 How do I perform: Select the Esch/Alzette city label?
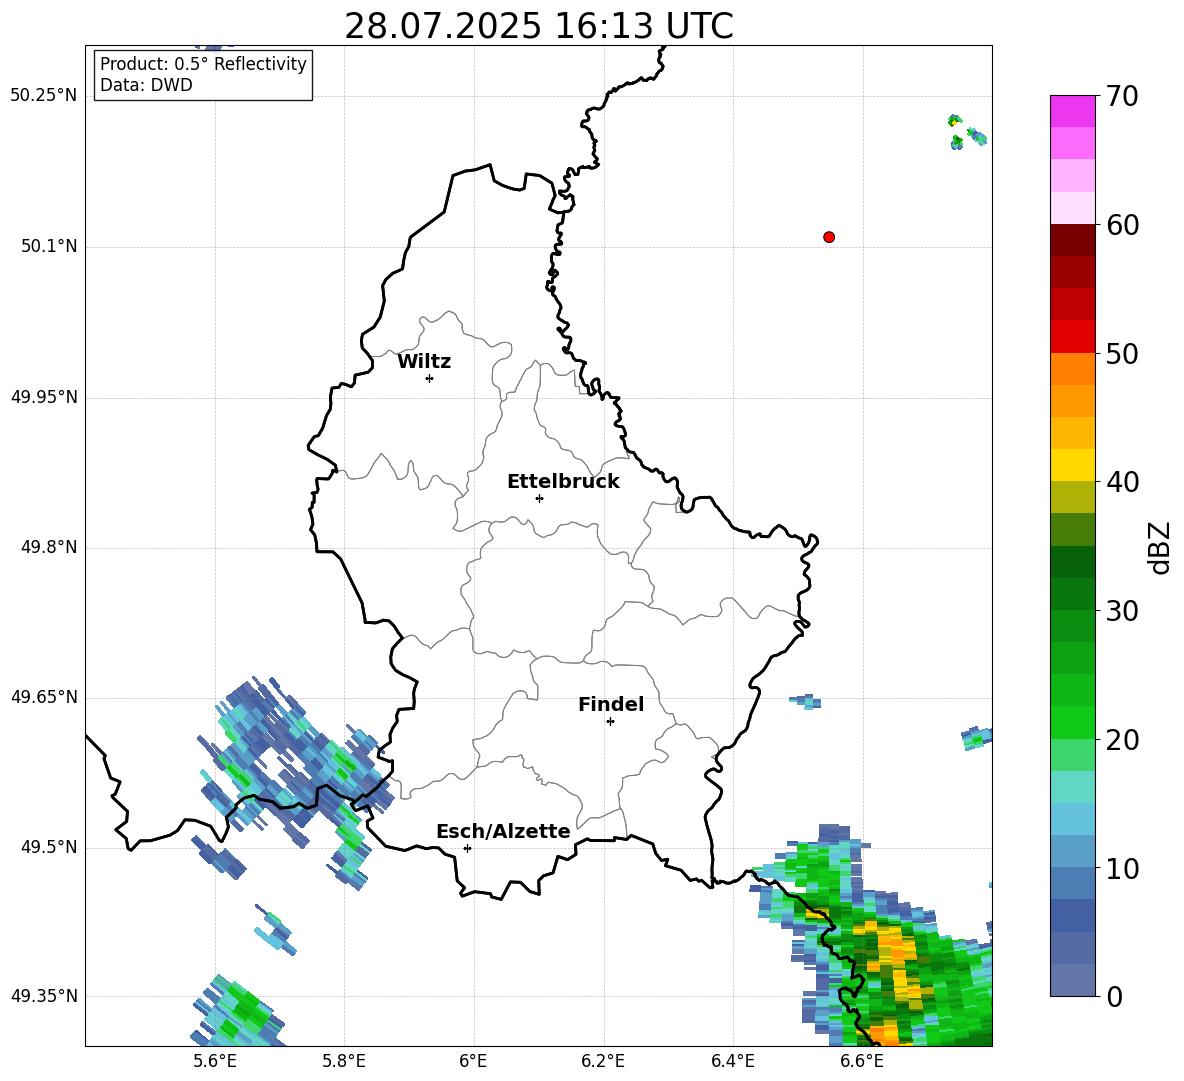pos(503,832)
